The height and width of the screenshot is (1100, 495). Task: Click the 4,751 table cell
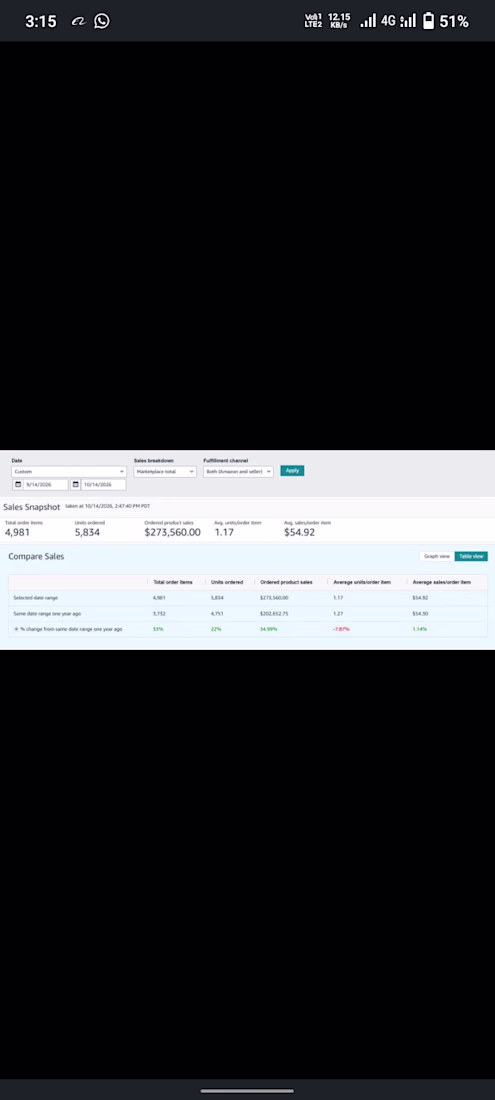[217, 614]
